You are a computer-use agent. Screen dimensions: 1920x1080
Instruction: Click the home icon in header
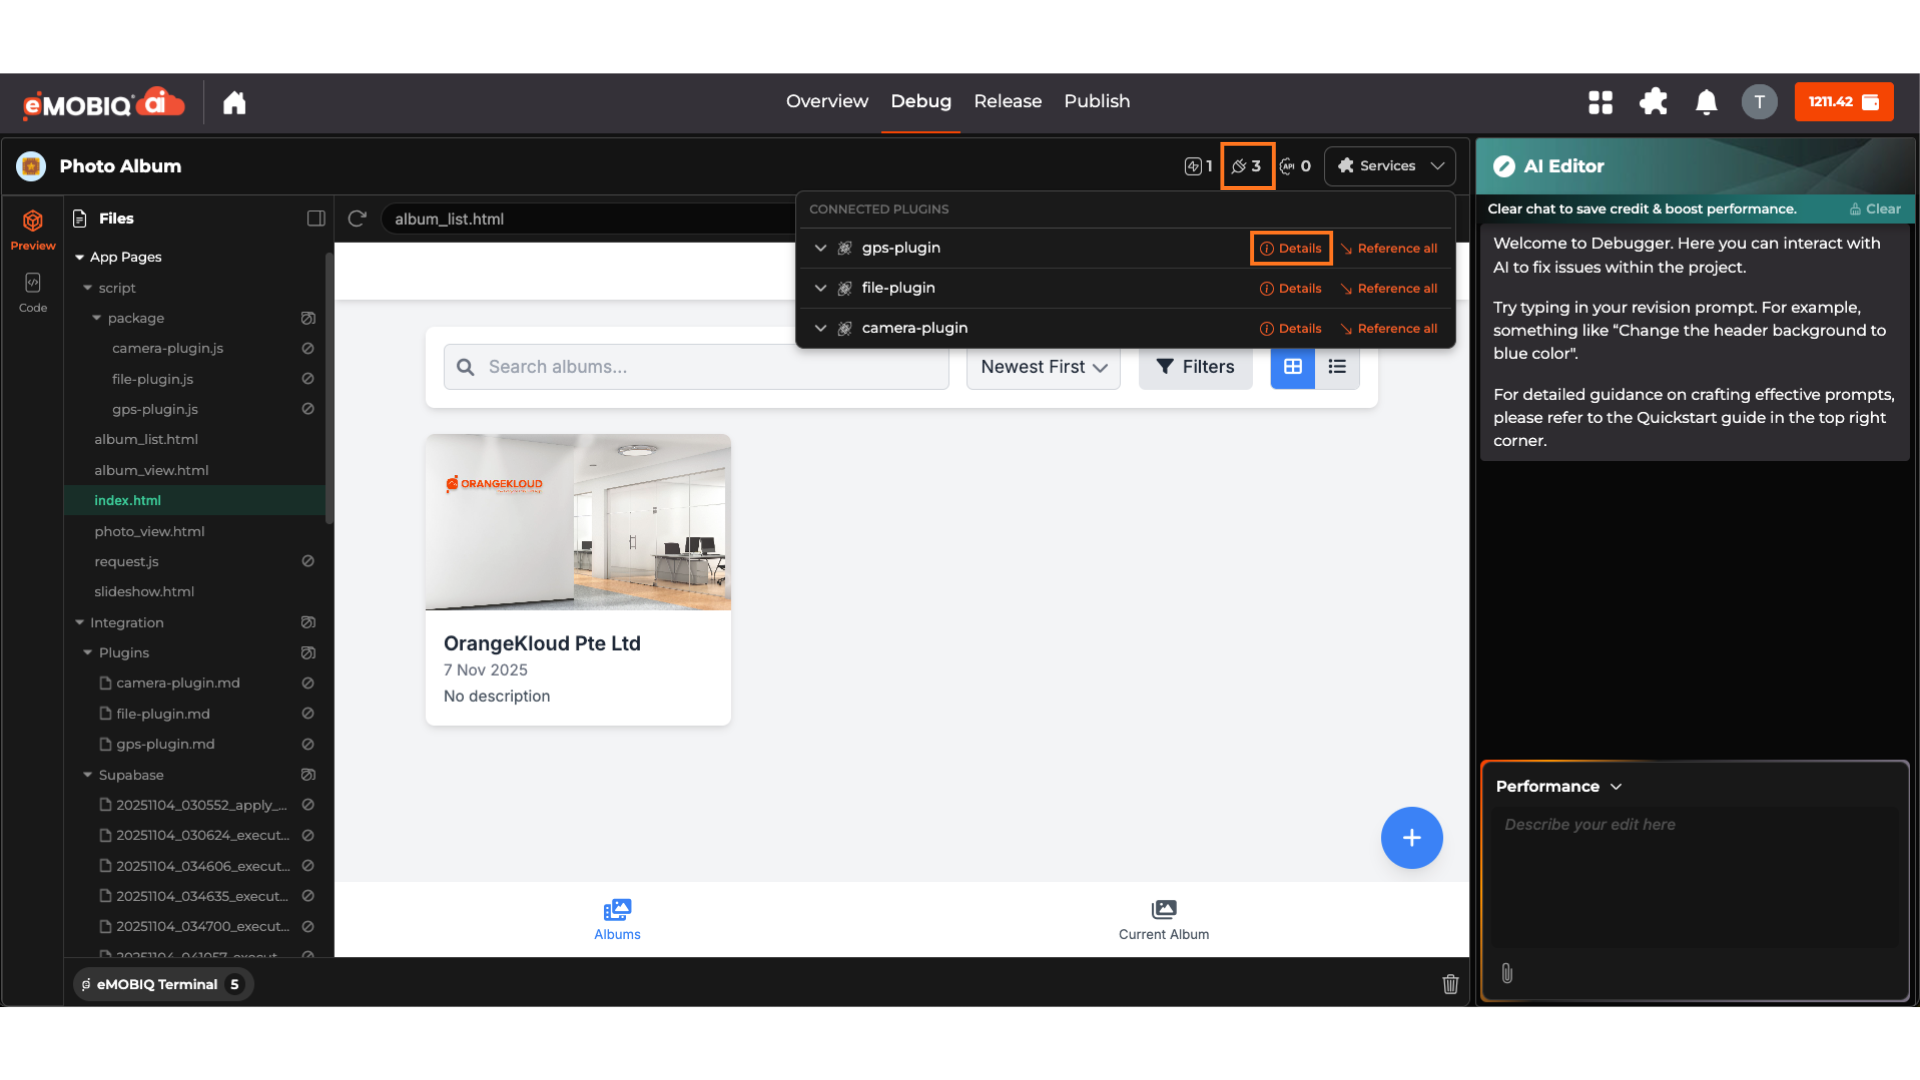pos(234,102)
